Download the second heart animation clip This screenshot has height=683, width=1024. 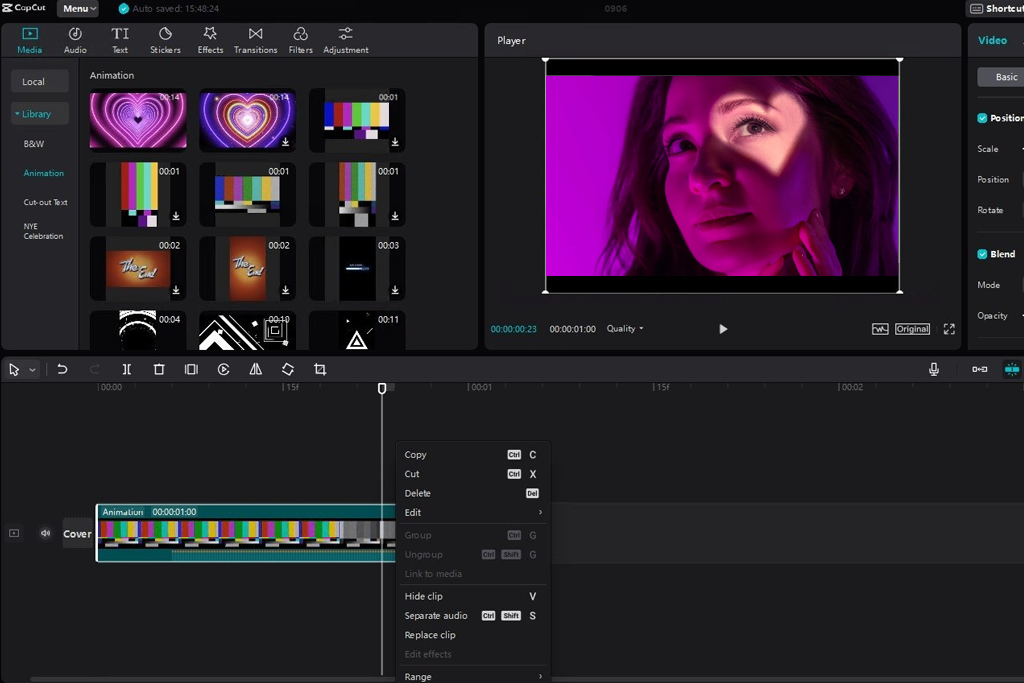coord(285,142)
